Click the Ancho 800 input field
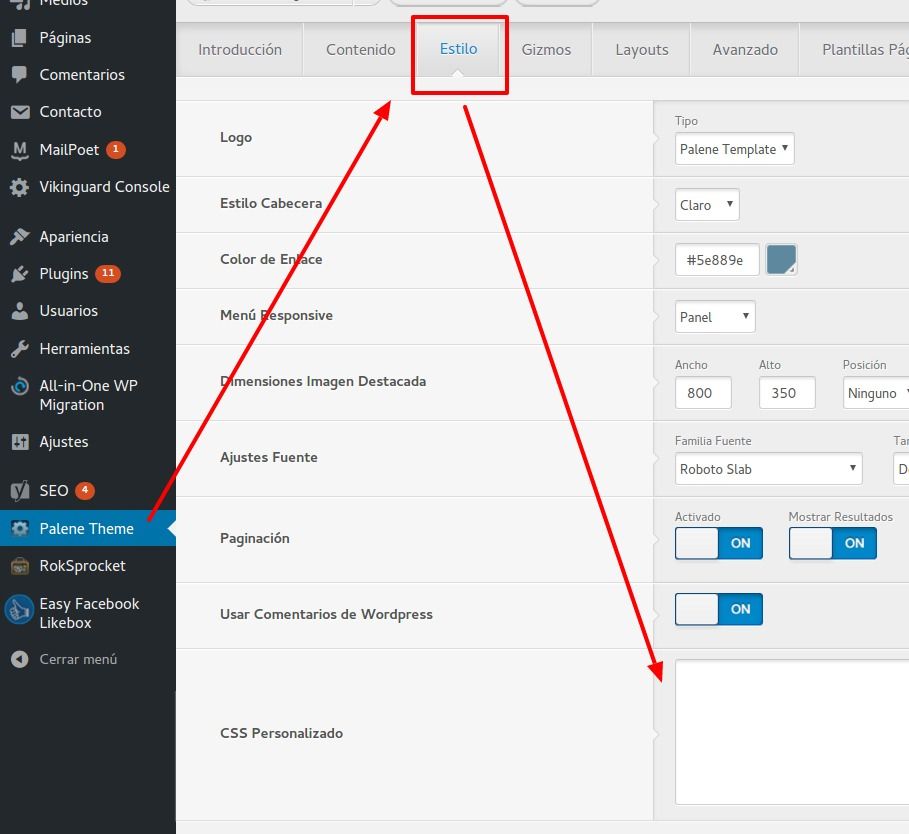This screenshot has width=909, height=834. [x=703, y=393]
